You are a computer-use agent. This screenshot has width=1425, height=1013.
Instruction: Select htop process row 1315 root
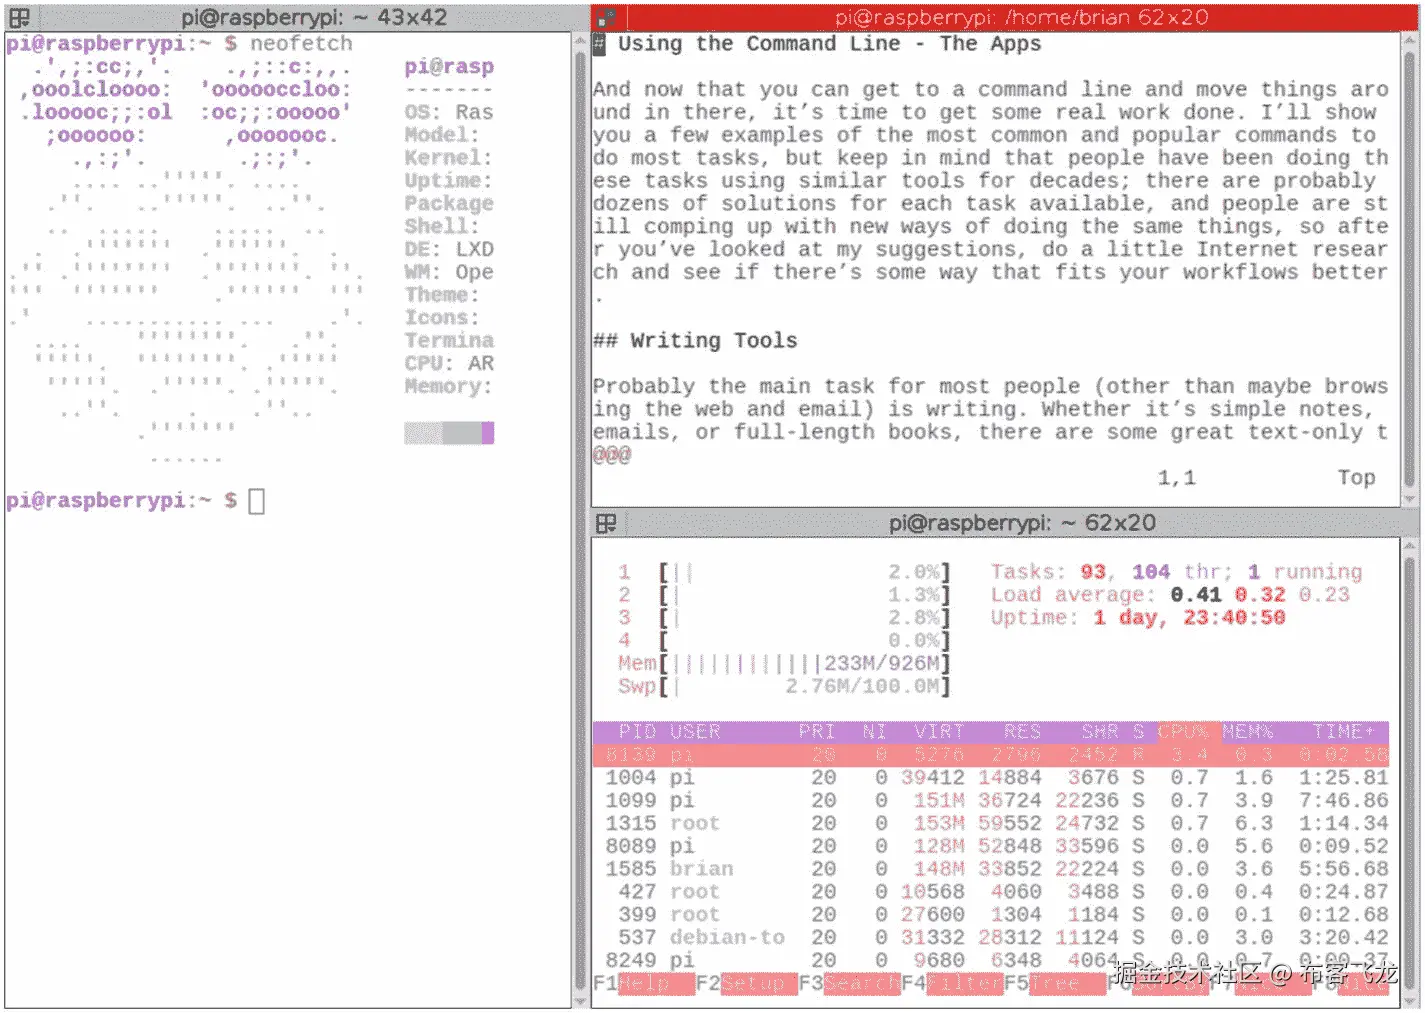tap(991, 823)
